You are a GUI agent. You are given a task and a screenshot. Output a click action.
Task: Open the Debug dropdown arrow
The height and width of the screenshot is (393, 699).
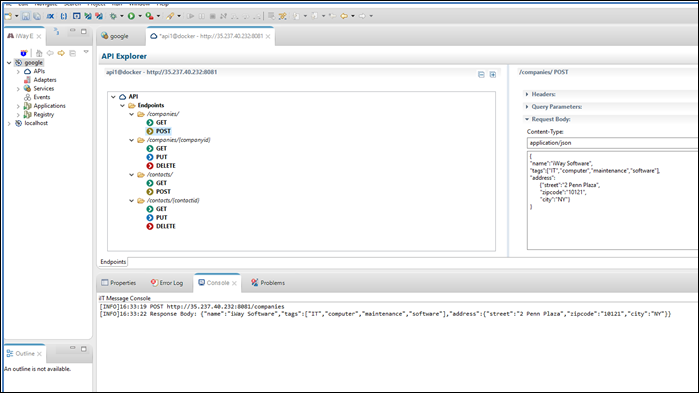(121, 16)
